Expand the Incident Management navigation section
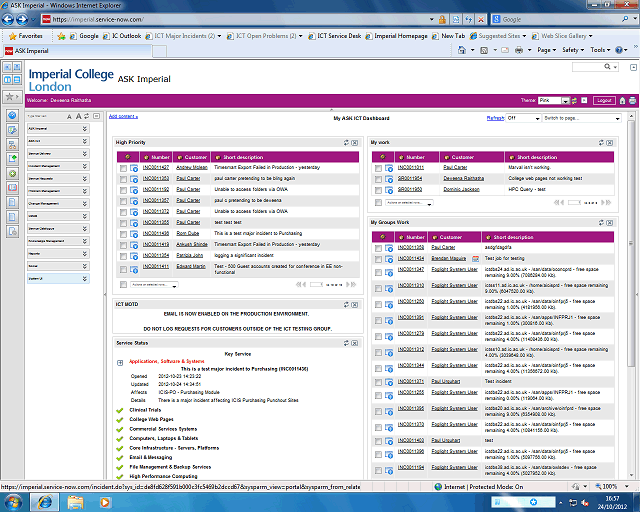 (x=85, y=166)
